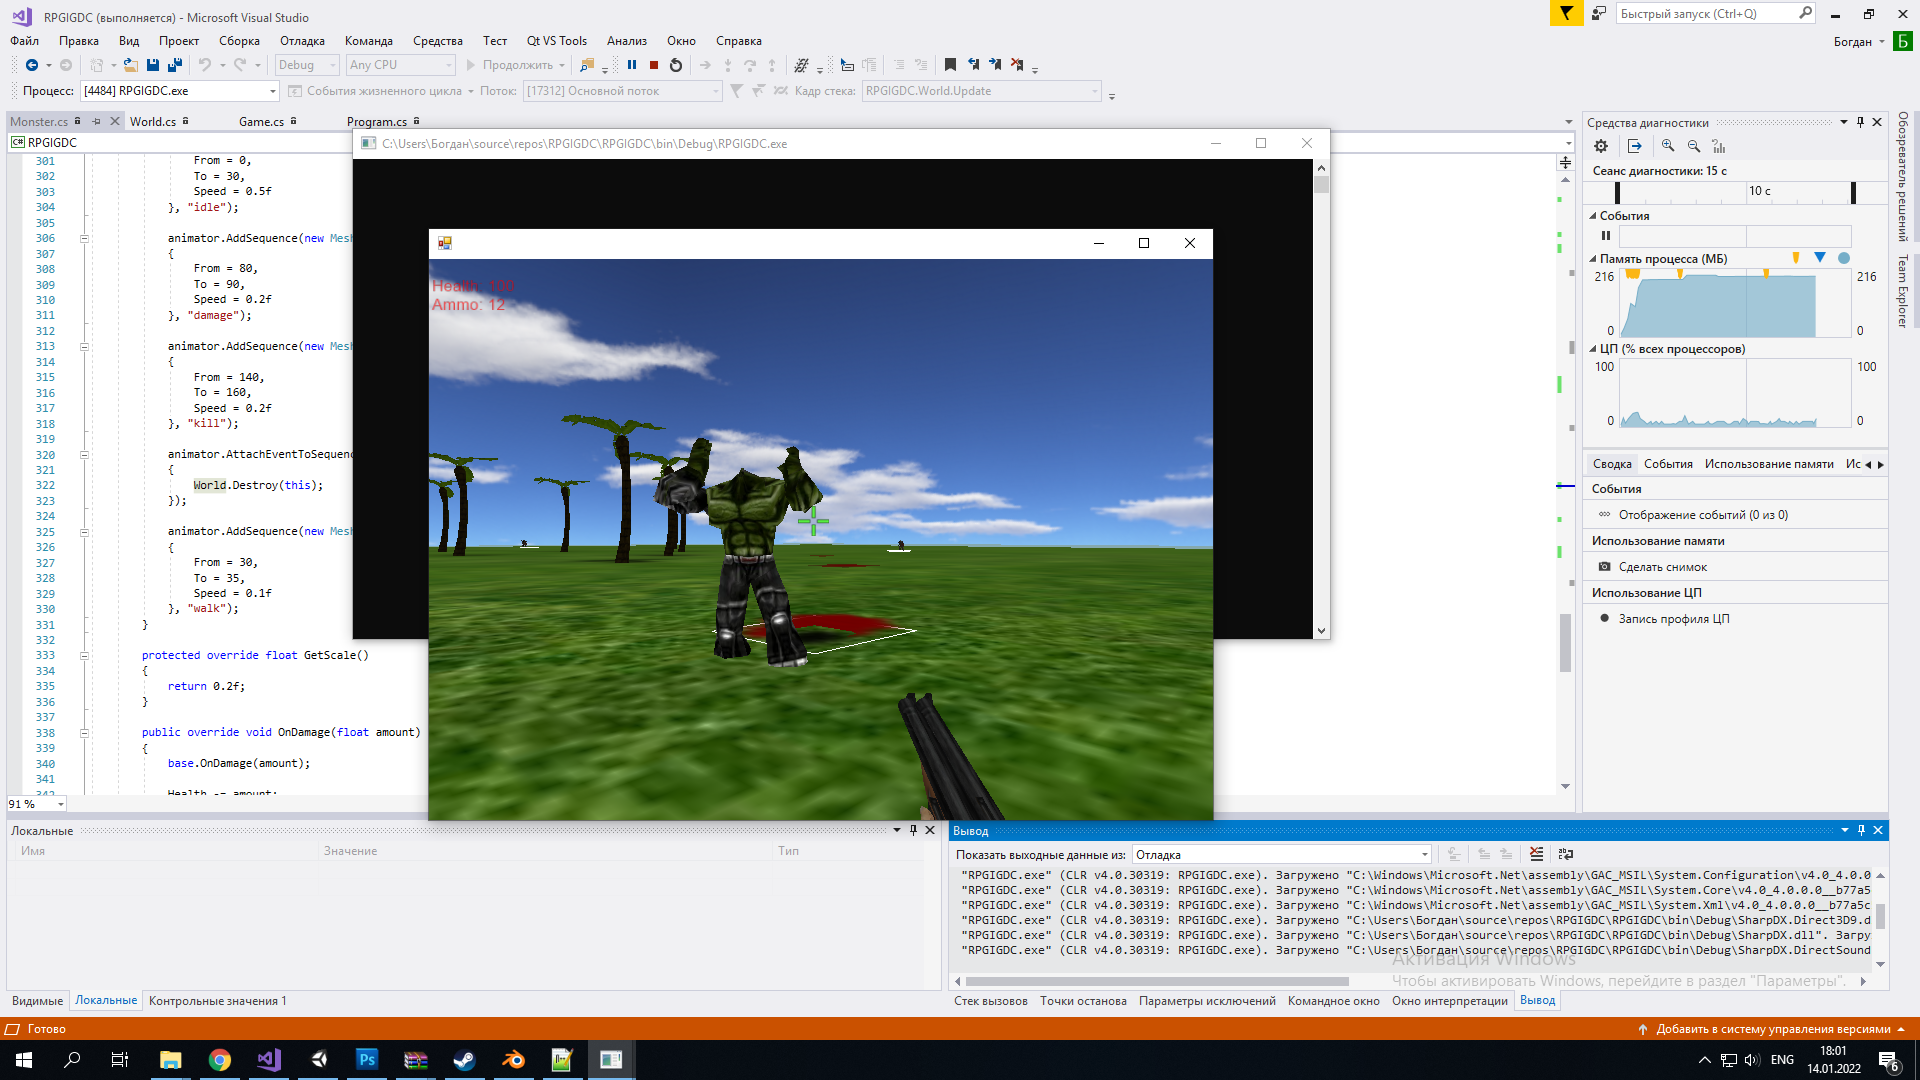The image size is (1920, 1080).
Task: Open diagnostics settings gear icon
Action: point(1601,146)
